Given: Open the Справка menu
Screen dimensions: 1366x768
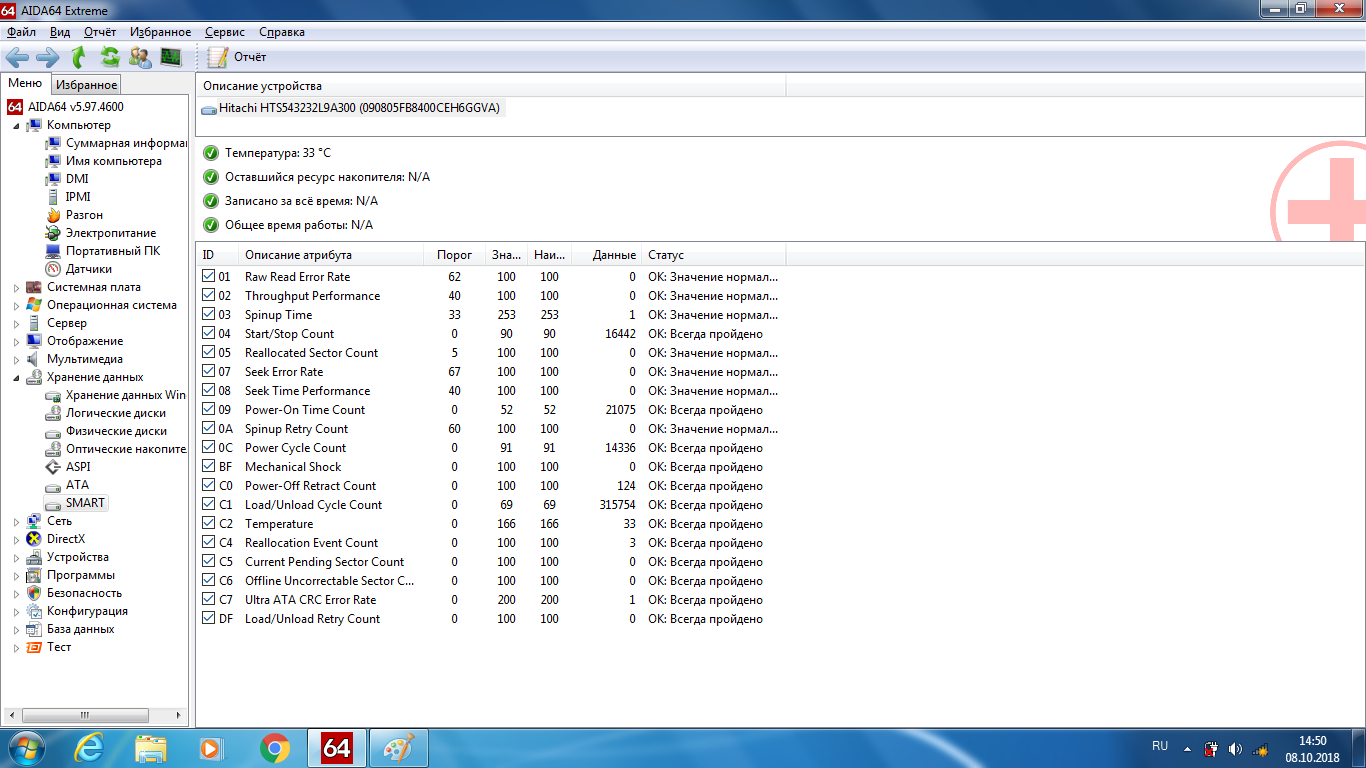Looking at the screenshot, I should click(282, 32).
